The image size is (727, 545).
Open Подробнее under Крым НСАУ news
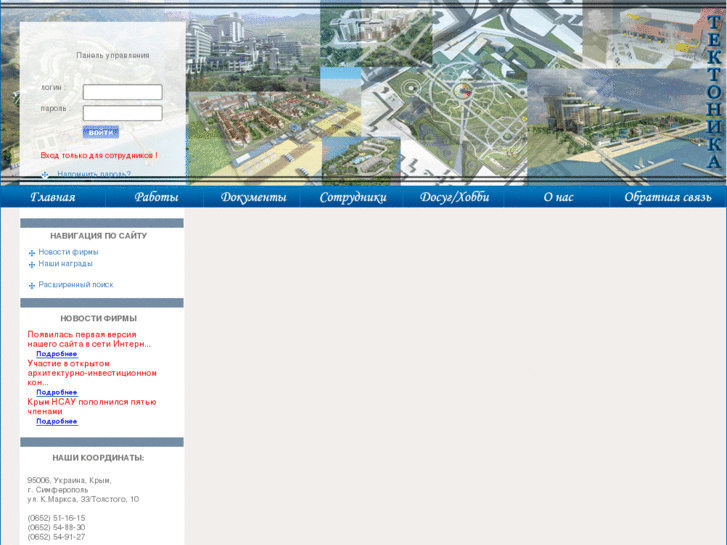pos(57,421)
